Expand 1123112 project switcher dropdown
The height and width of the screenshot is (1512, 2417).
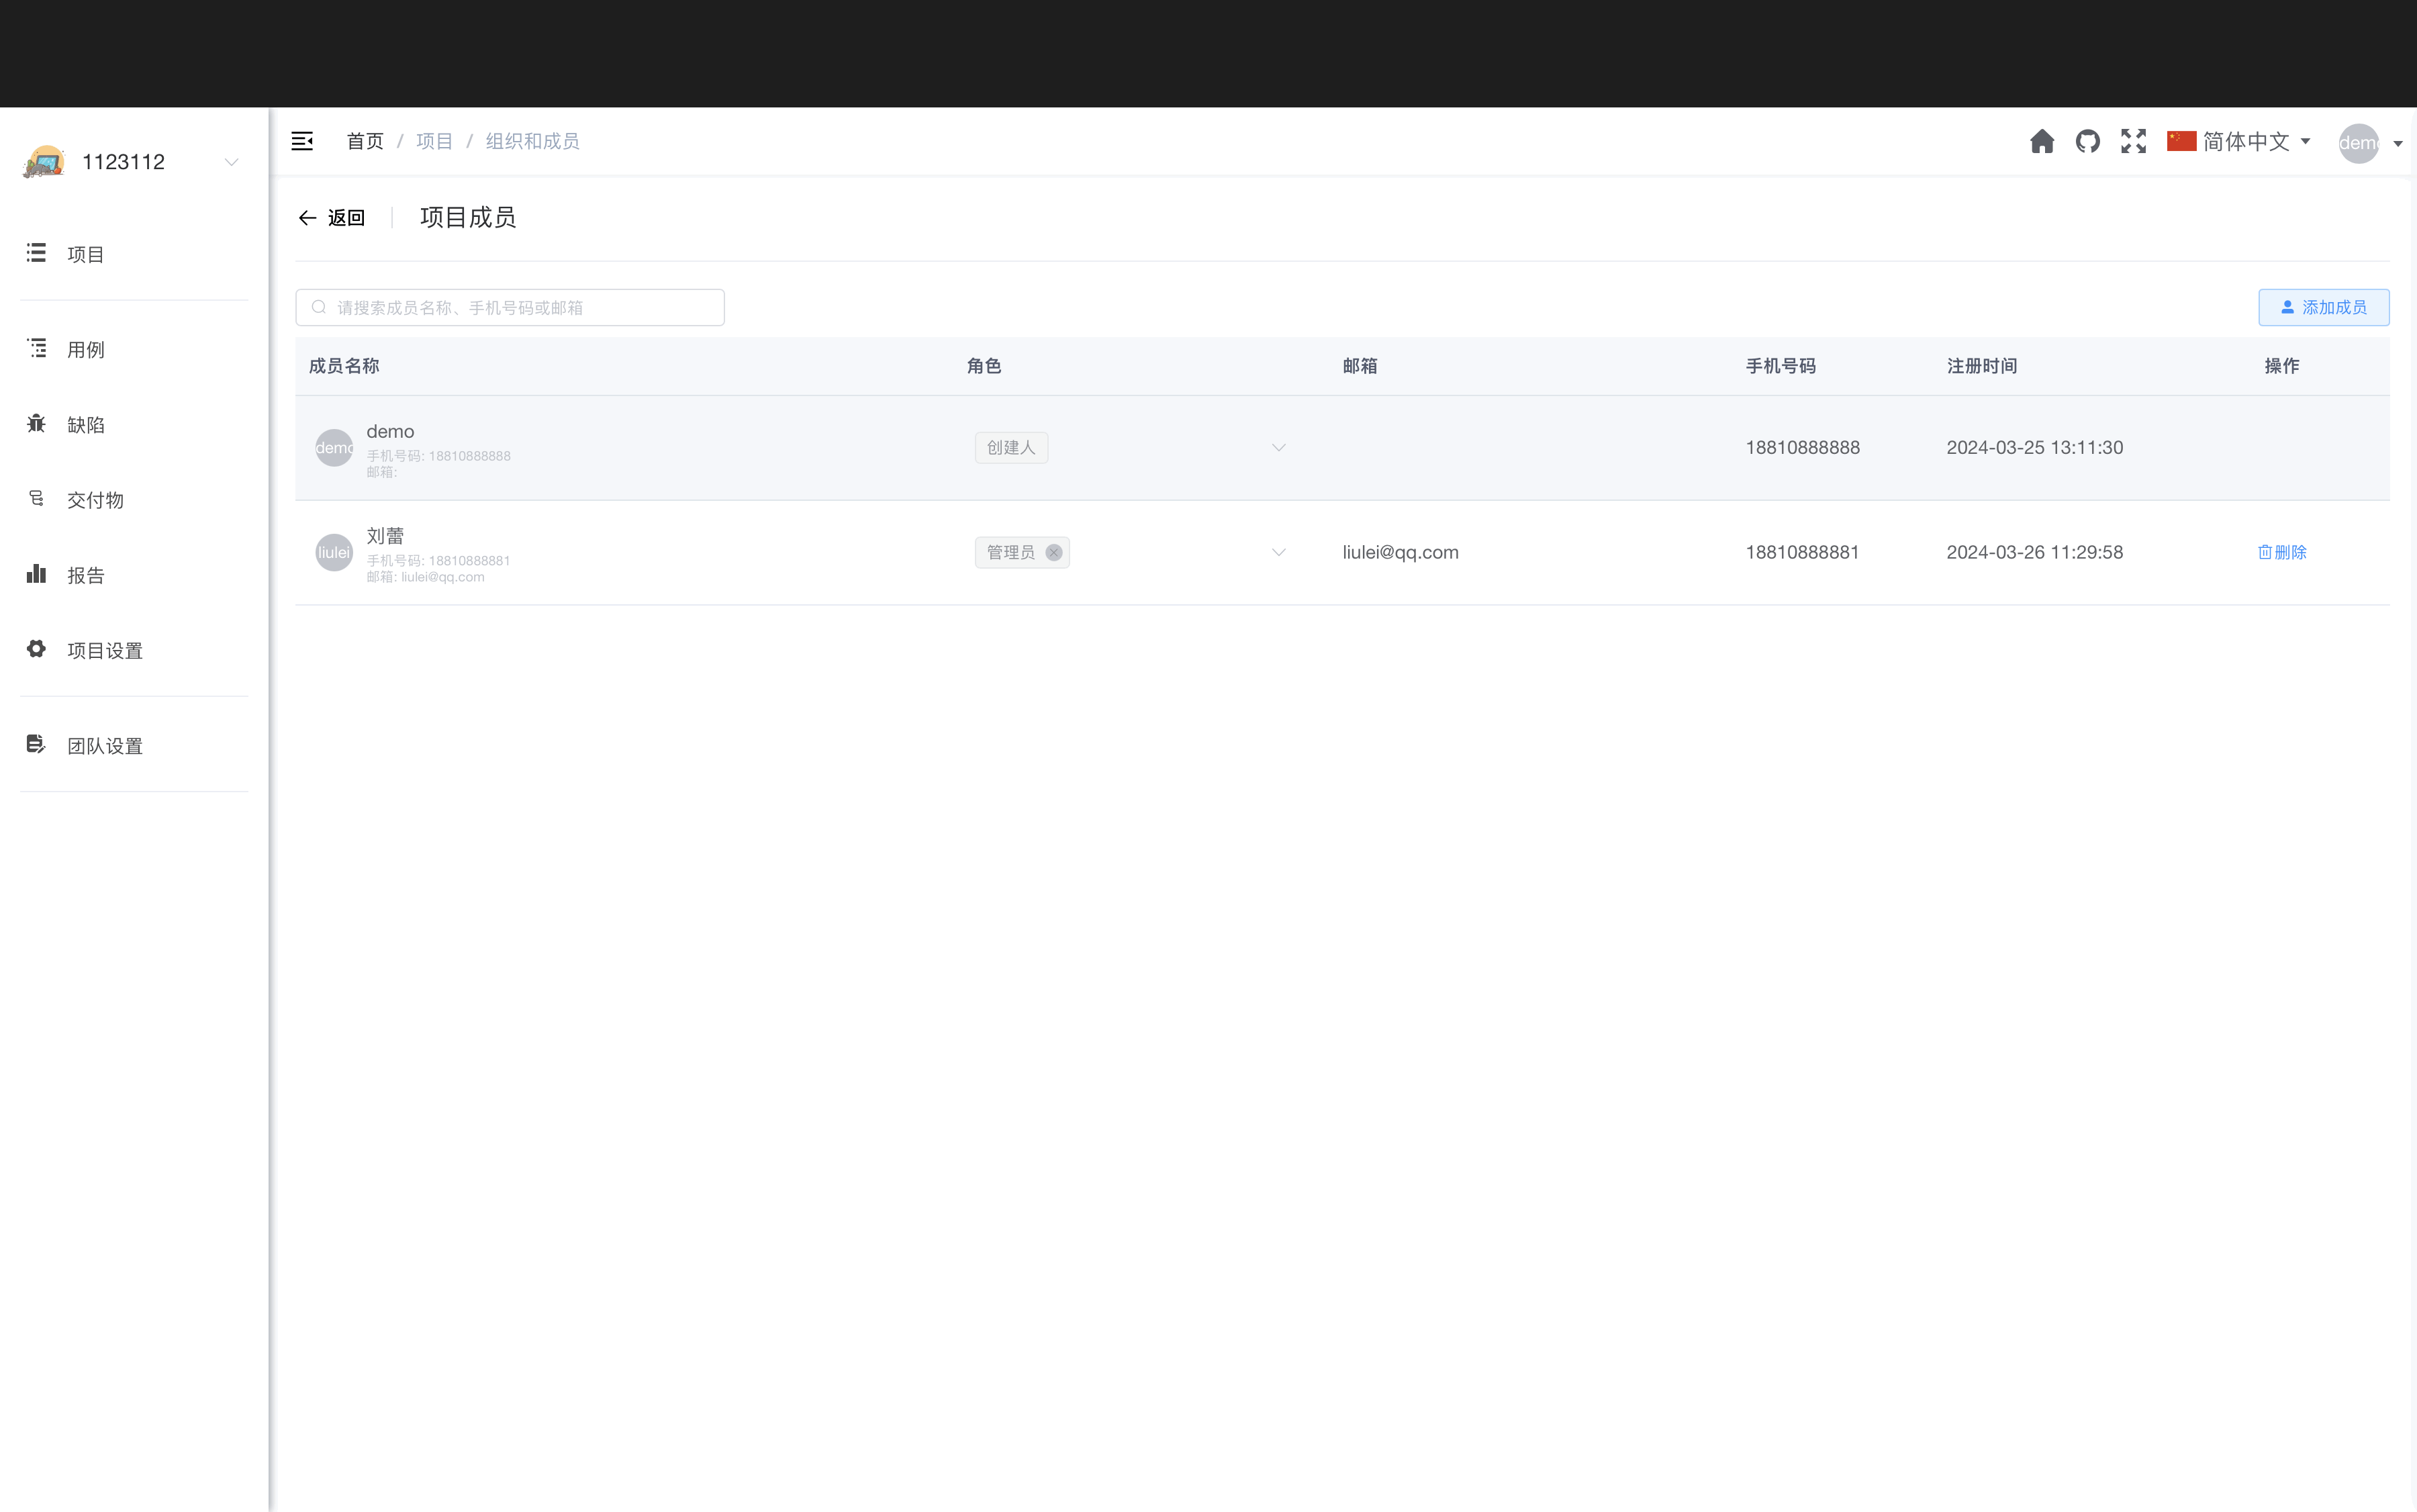pyautogui.click(x=231, y=162)
